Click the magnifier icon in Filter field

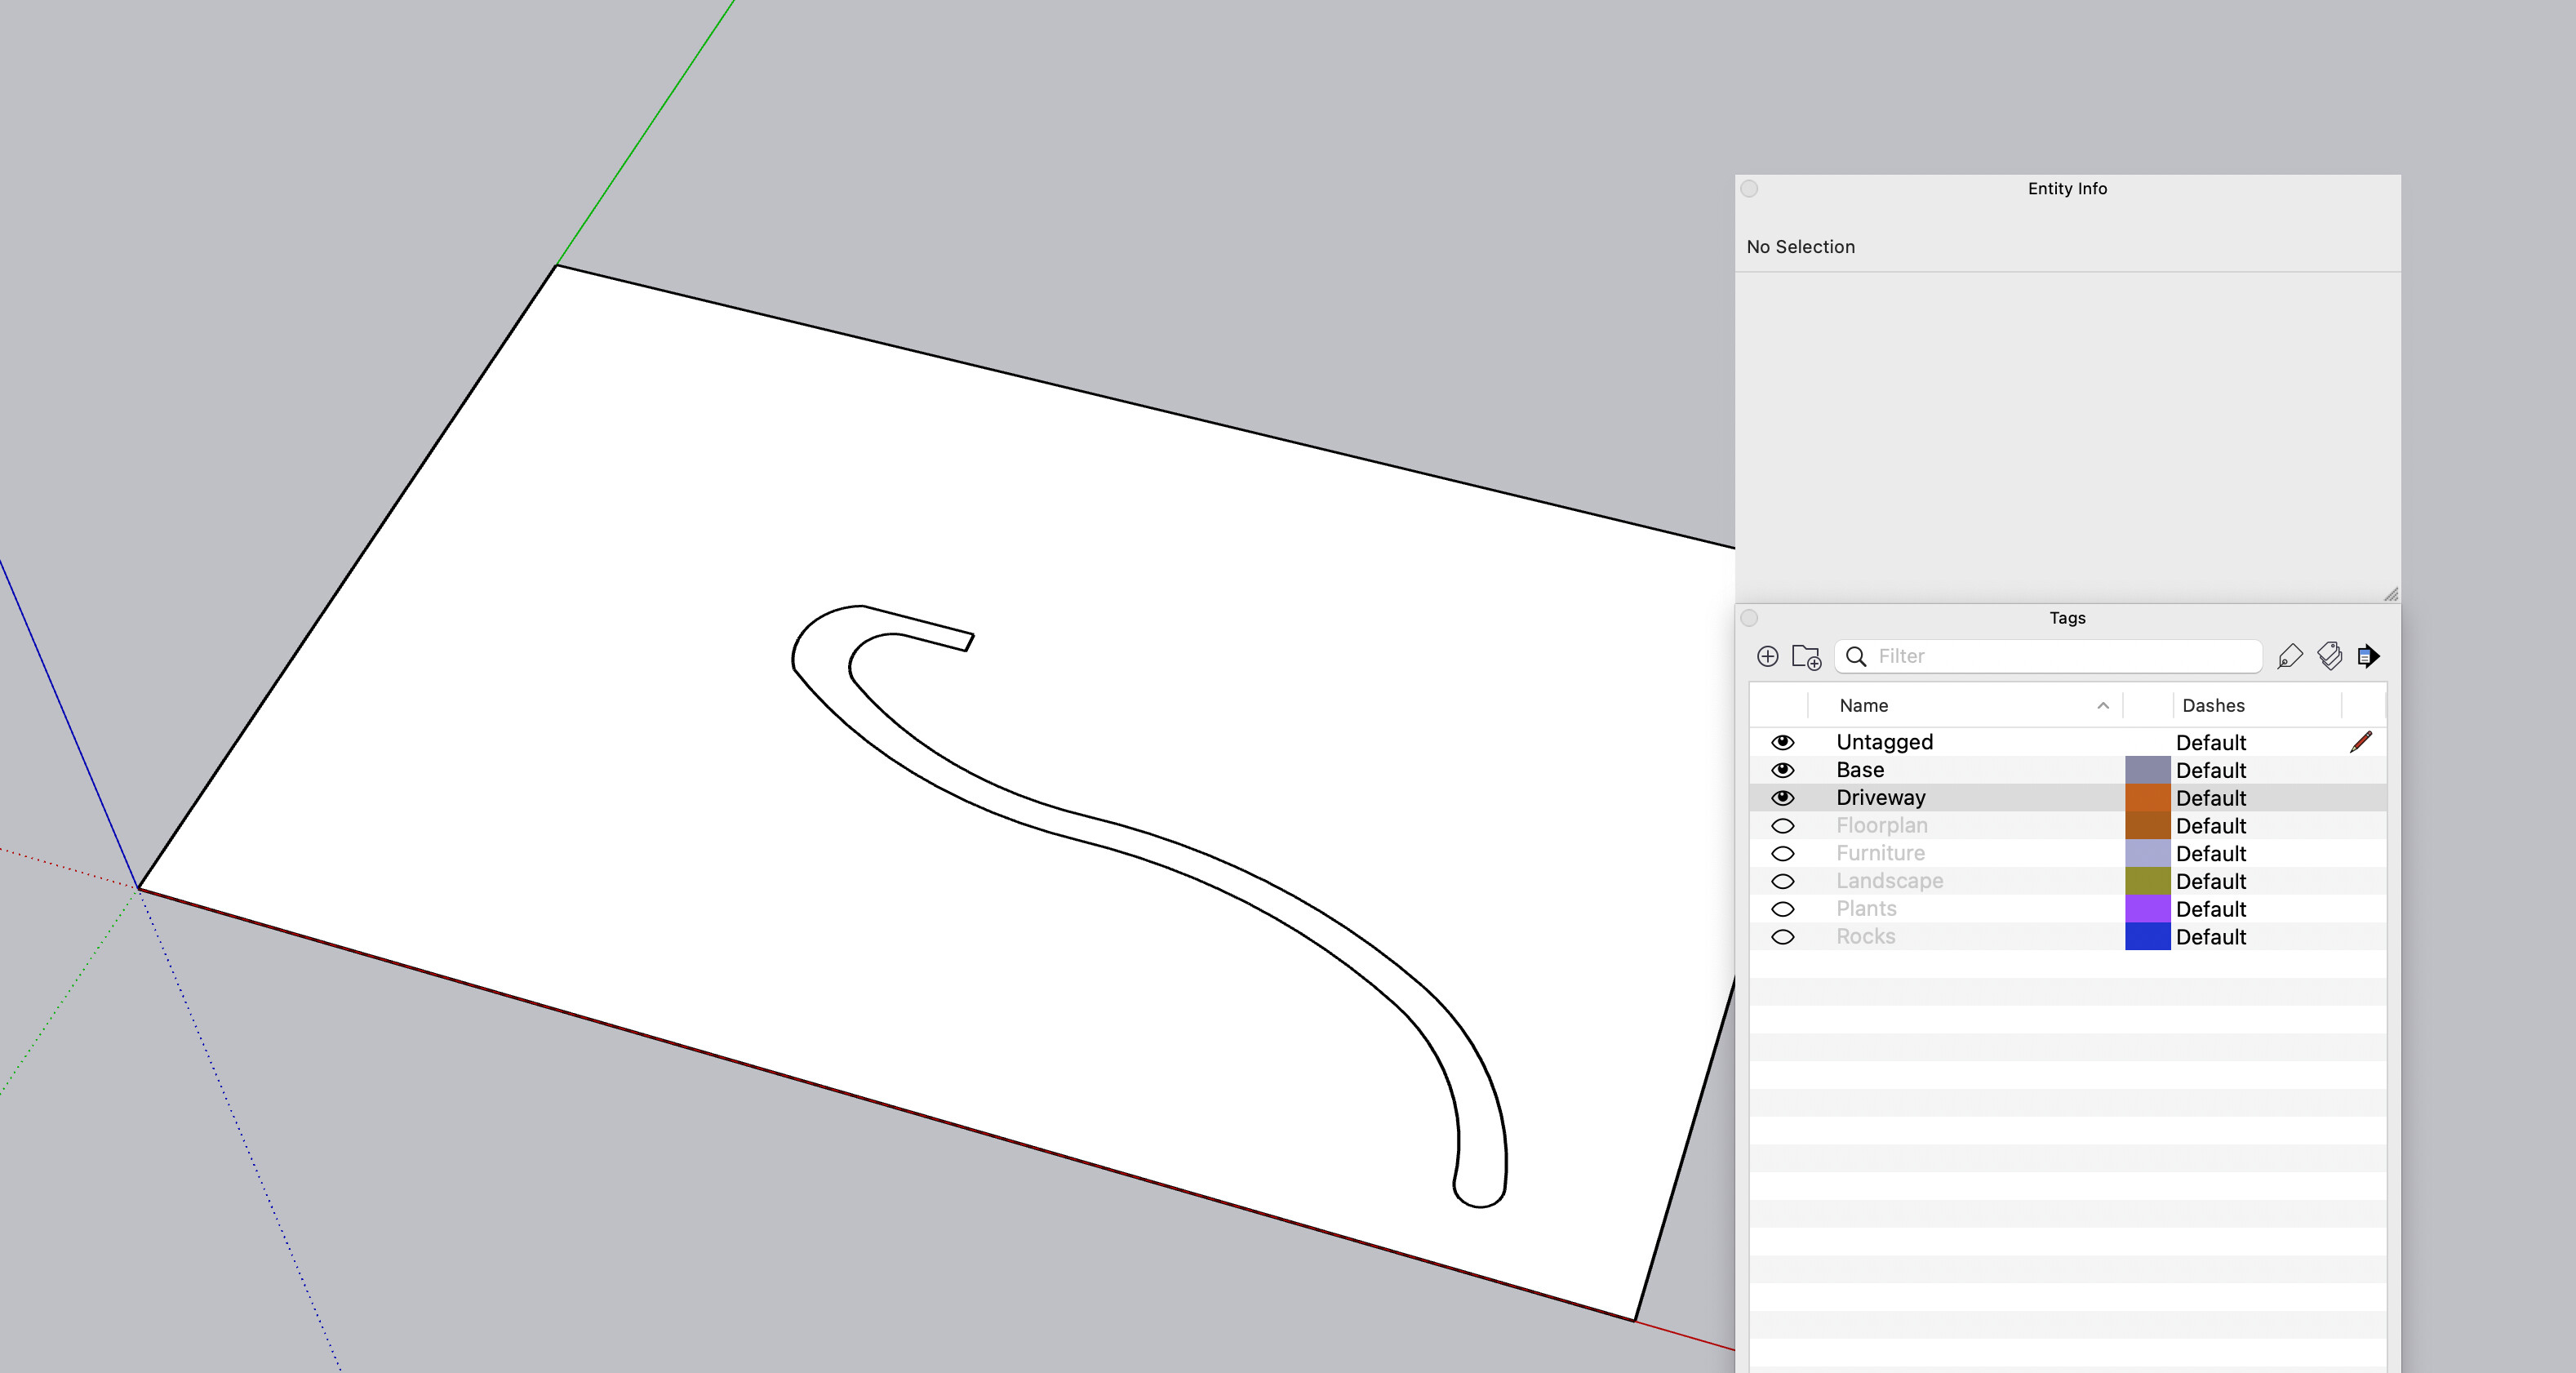click(1856, 656)
